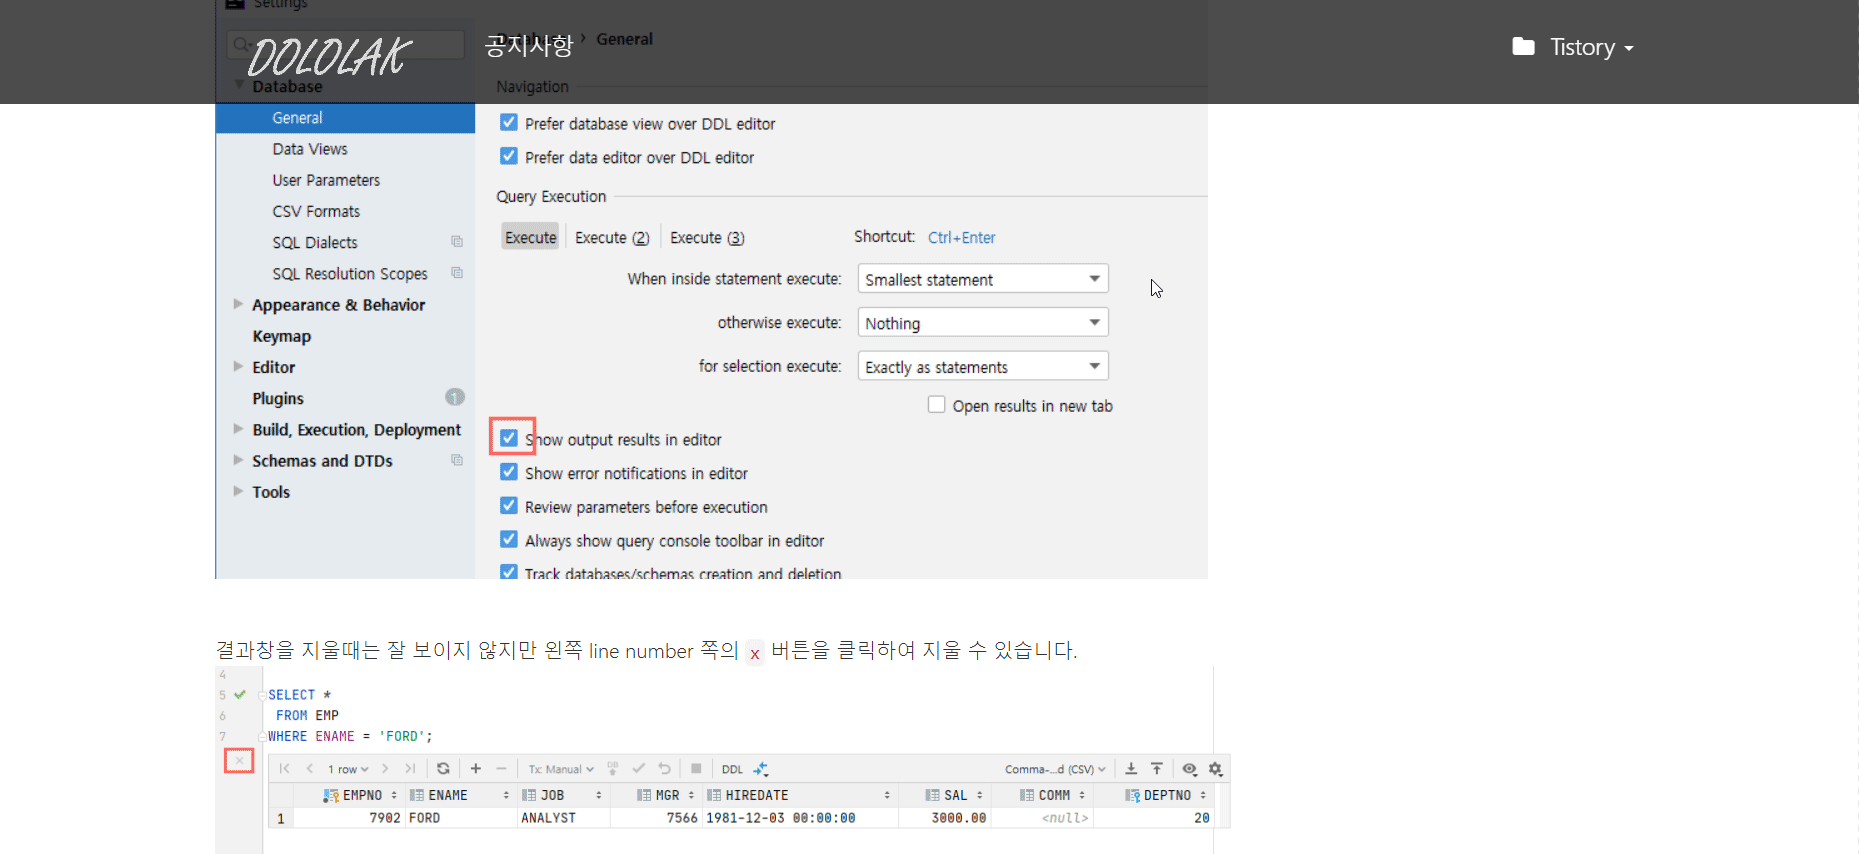This screenshot has height=854, width=1859.
Task: Expand the Editor settings node
Action: tap(238, 366)
